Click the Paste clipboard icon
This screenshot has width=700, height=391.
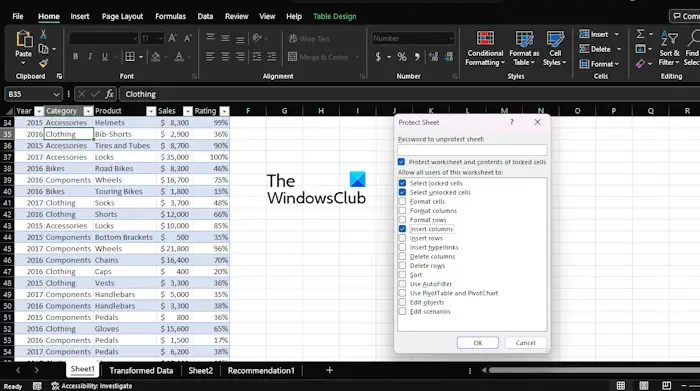click(x=24, y=39)
